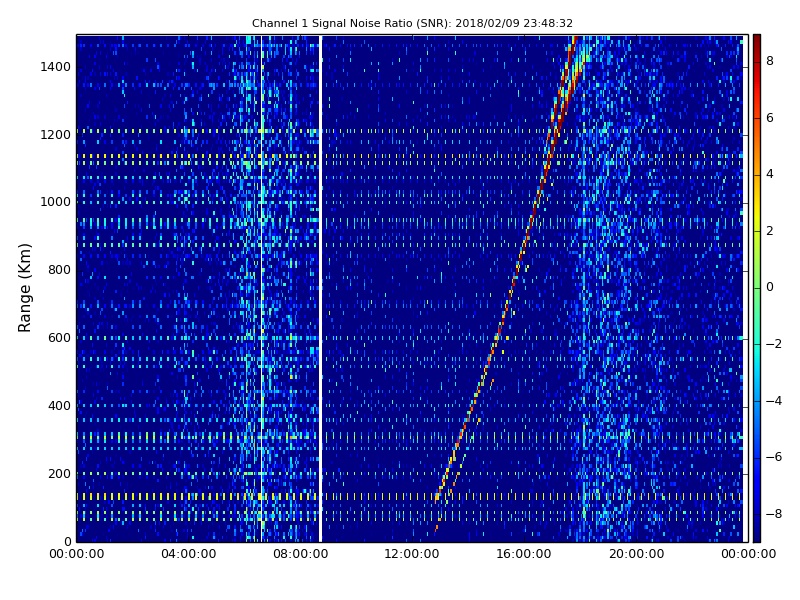Screen dimensions: 800x600
Task: Click the colorbar tick label '−4'
Action: tap(773, 401)
